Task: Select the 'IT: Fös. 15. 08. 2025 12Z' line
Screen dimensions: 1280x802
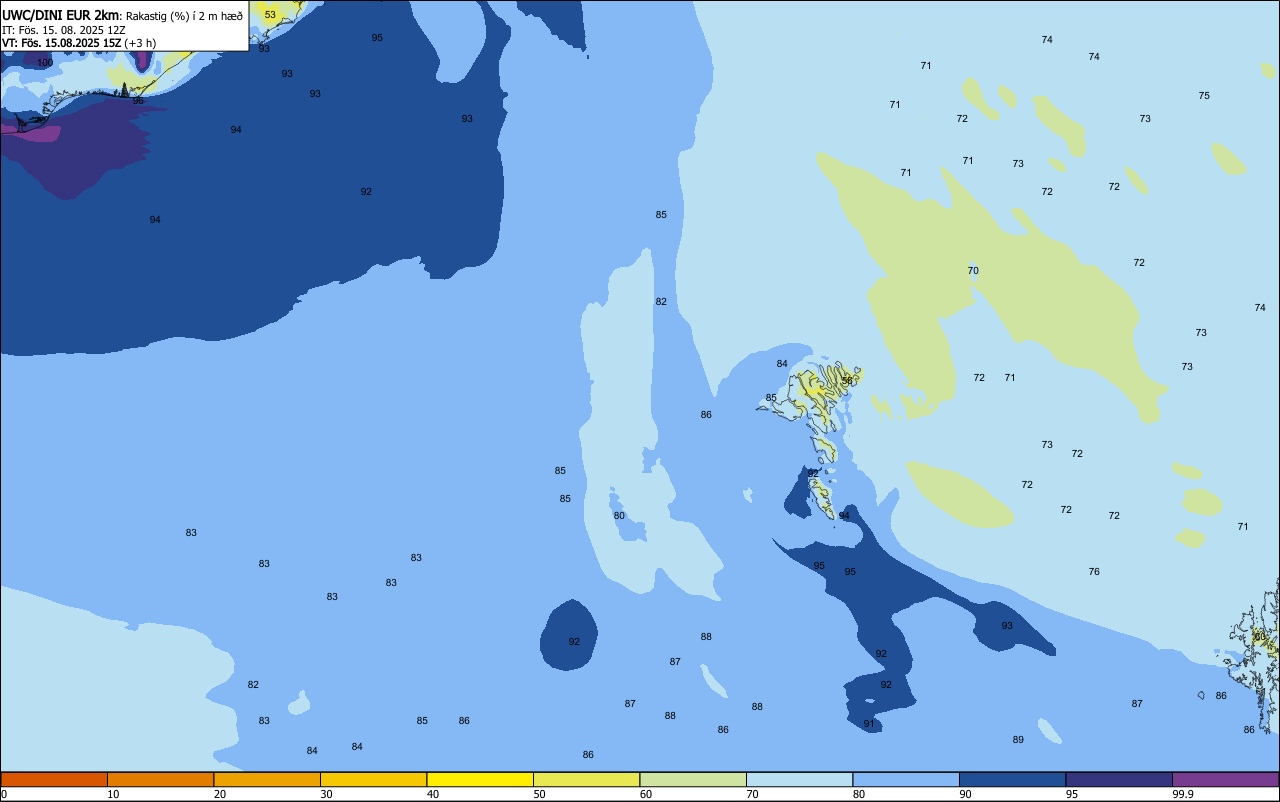Action: click(63, 30)
